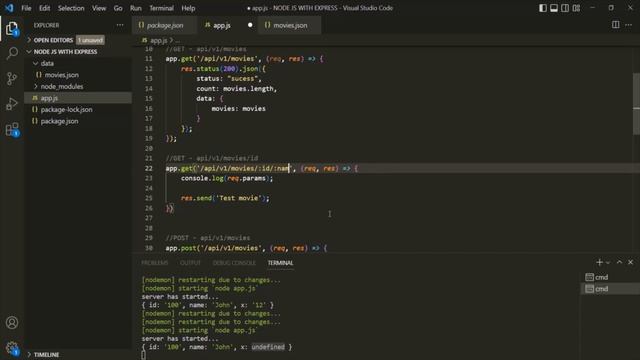Expand the Open Editors section
Screen dimensions: 640x360
pyautogui.click(x=53, y=40)
